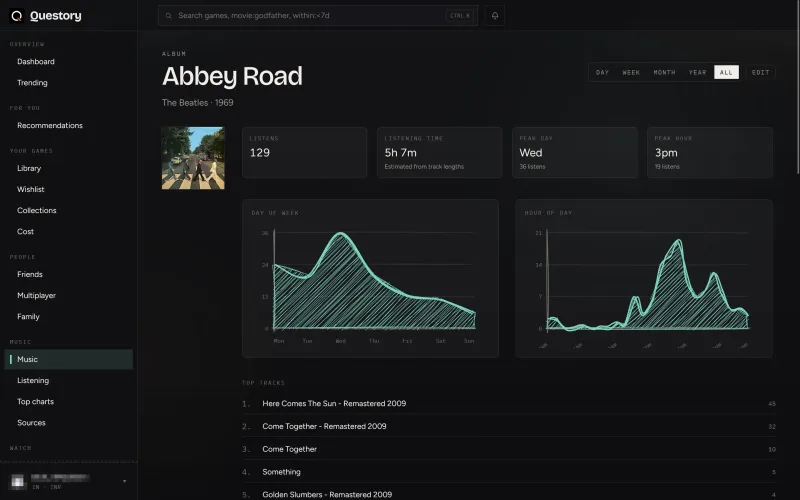Image resolution: width=800 pixels, height=500 pixels.
Task: Focus the search games input field
Action: (x=318, y=16)
